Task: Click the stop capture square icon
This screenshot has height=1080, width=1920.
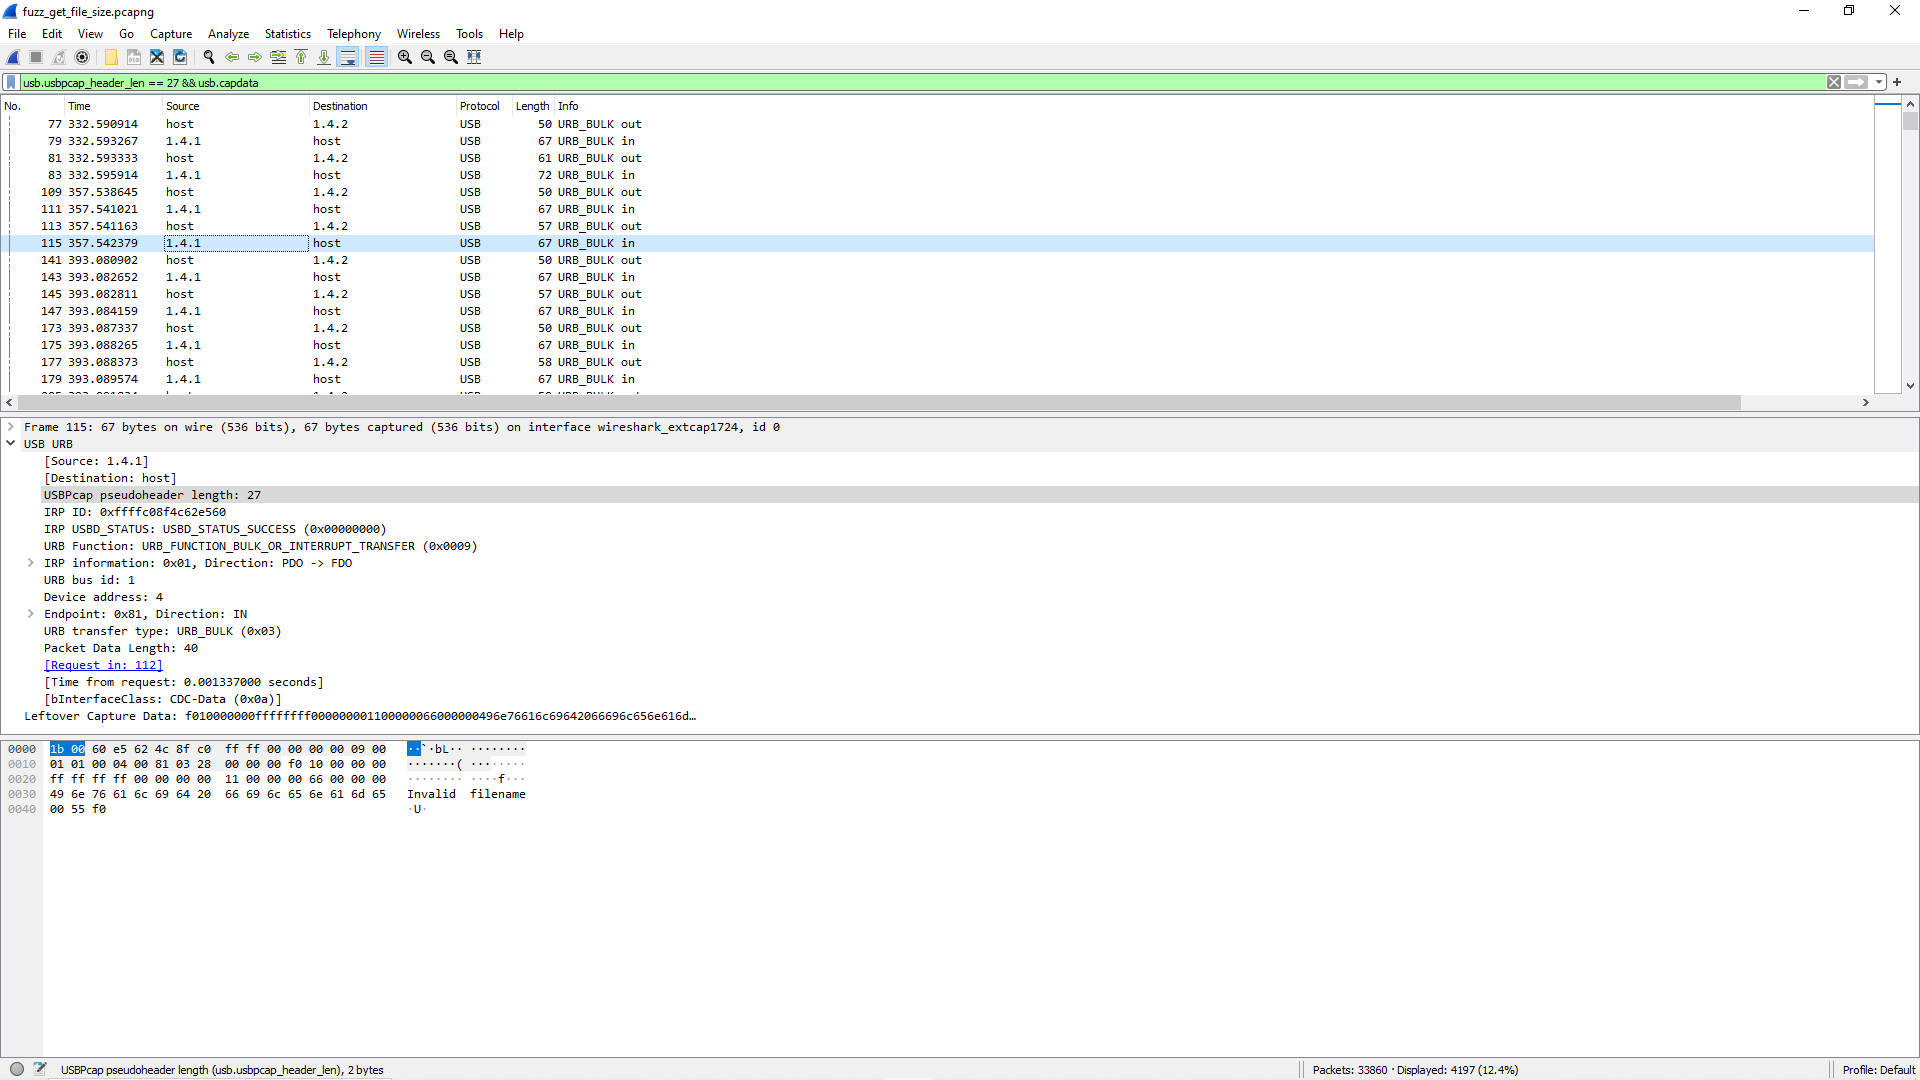Action: click(x=36, y=57)
